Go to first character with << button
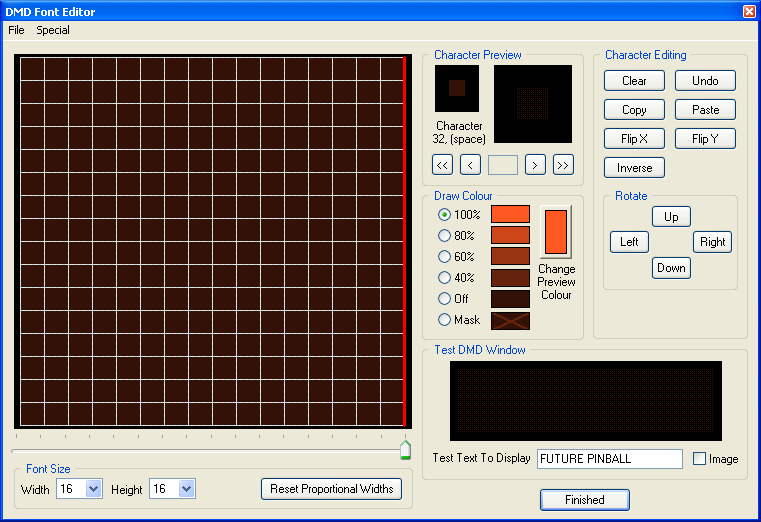Screen dimensions: 761x522 (x=442, y=165)
